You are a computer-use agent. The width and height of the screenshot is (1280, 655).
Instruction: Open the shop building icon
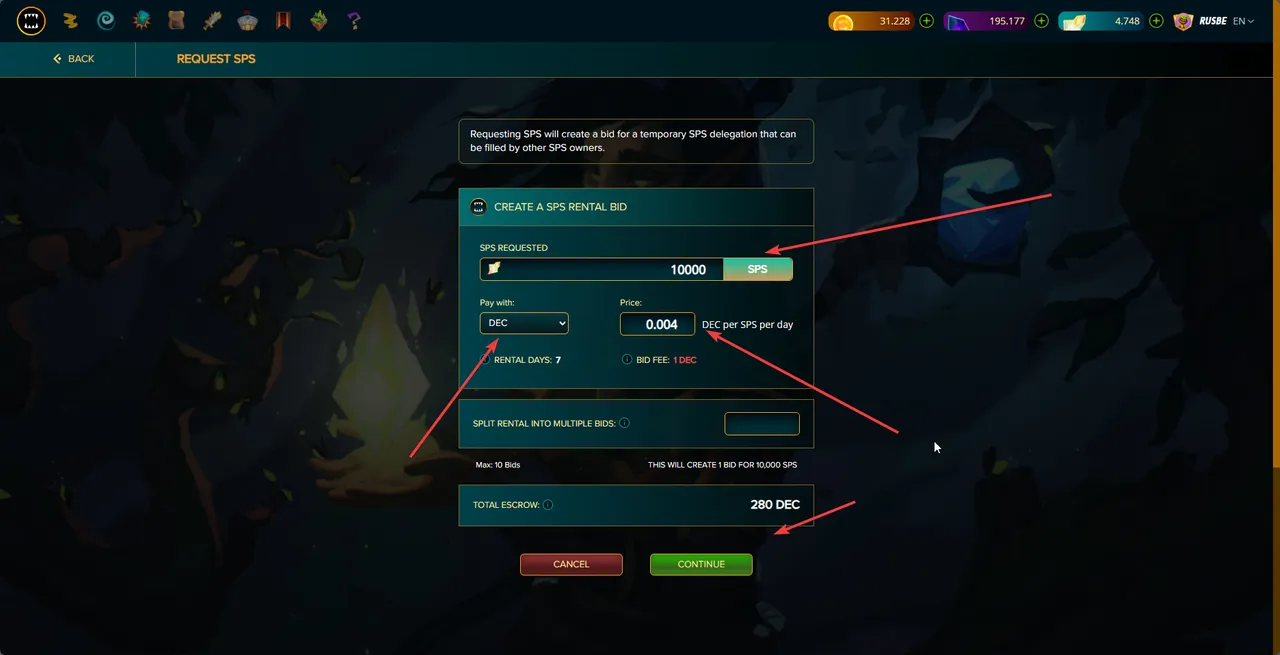click(247, 20)
